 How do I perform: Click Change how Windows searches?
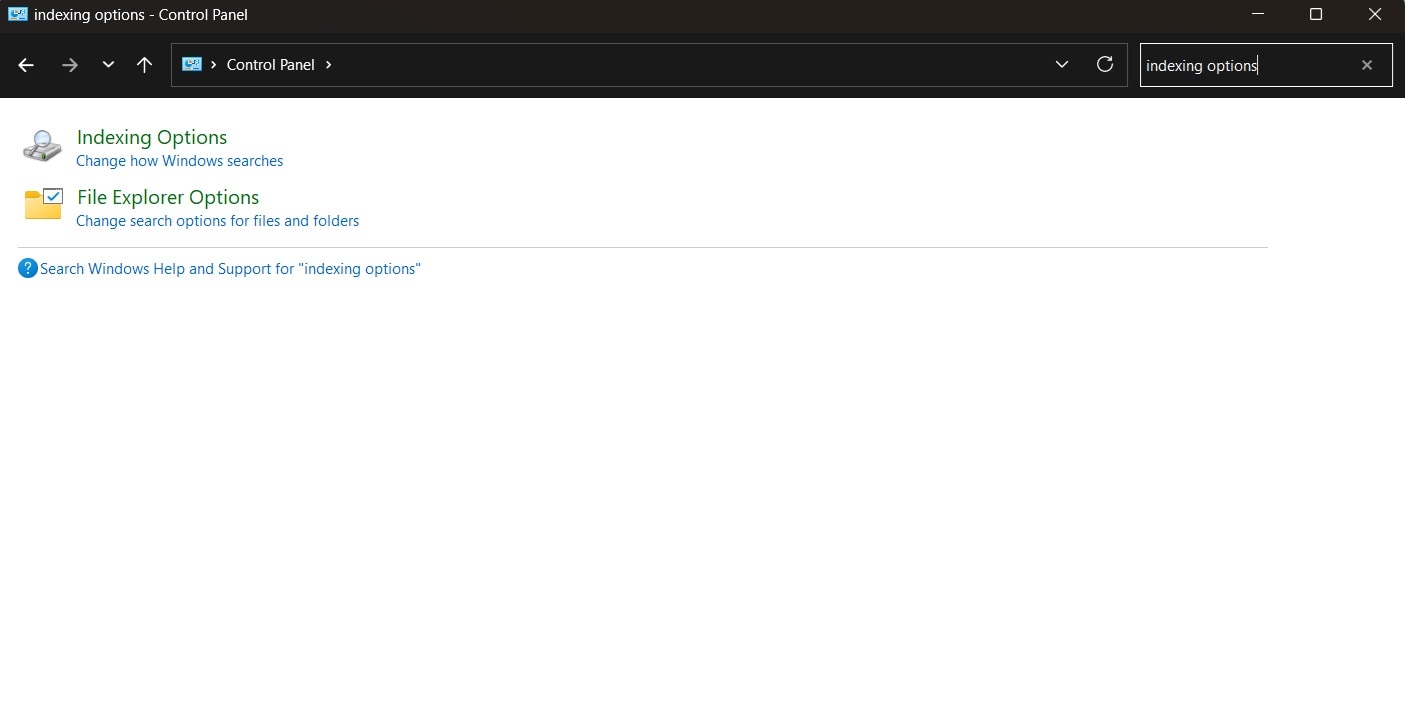(x=180, y=161)
